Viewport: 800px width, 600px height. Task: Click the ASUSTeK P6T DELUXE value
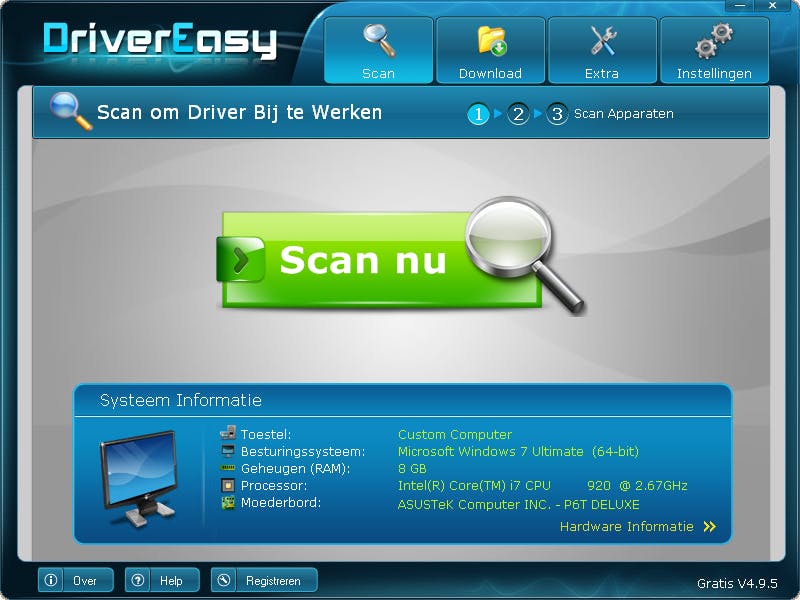(518, 505)
